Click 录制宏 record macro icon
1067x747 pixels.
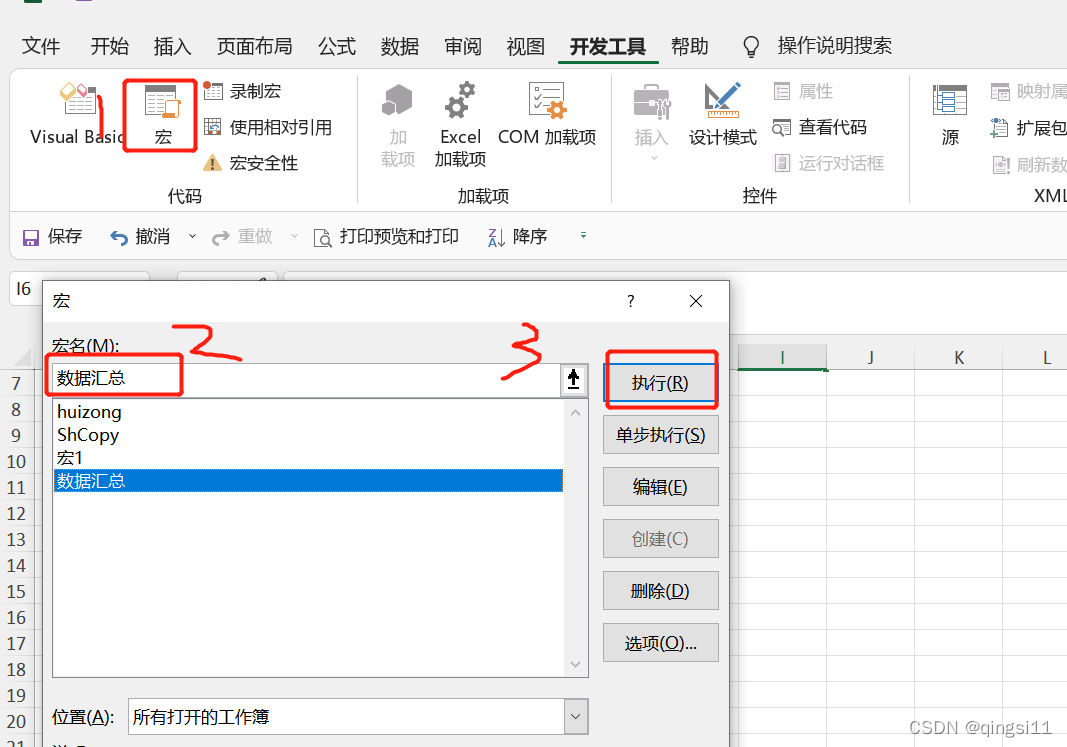tap(214, 90)
